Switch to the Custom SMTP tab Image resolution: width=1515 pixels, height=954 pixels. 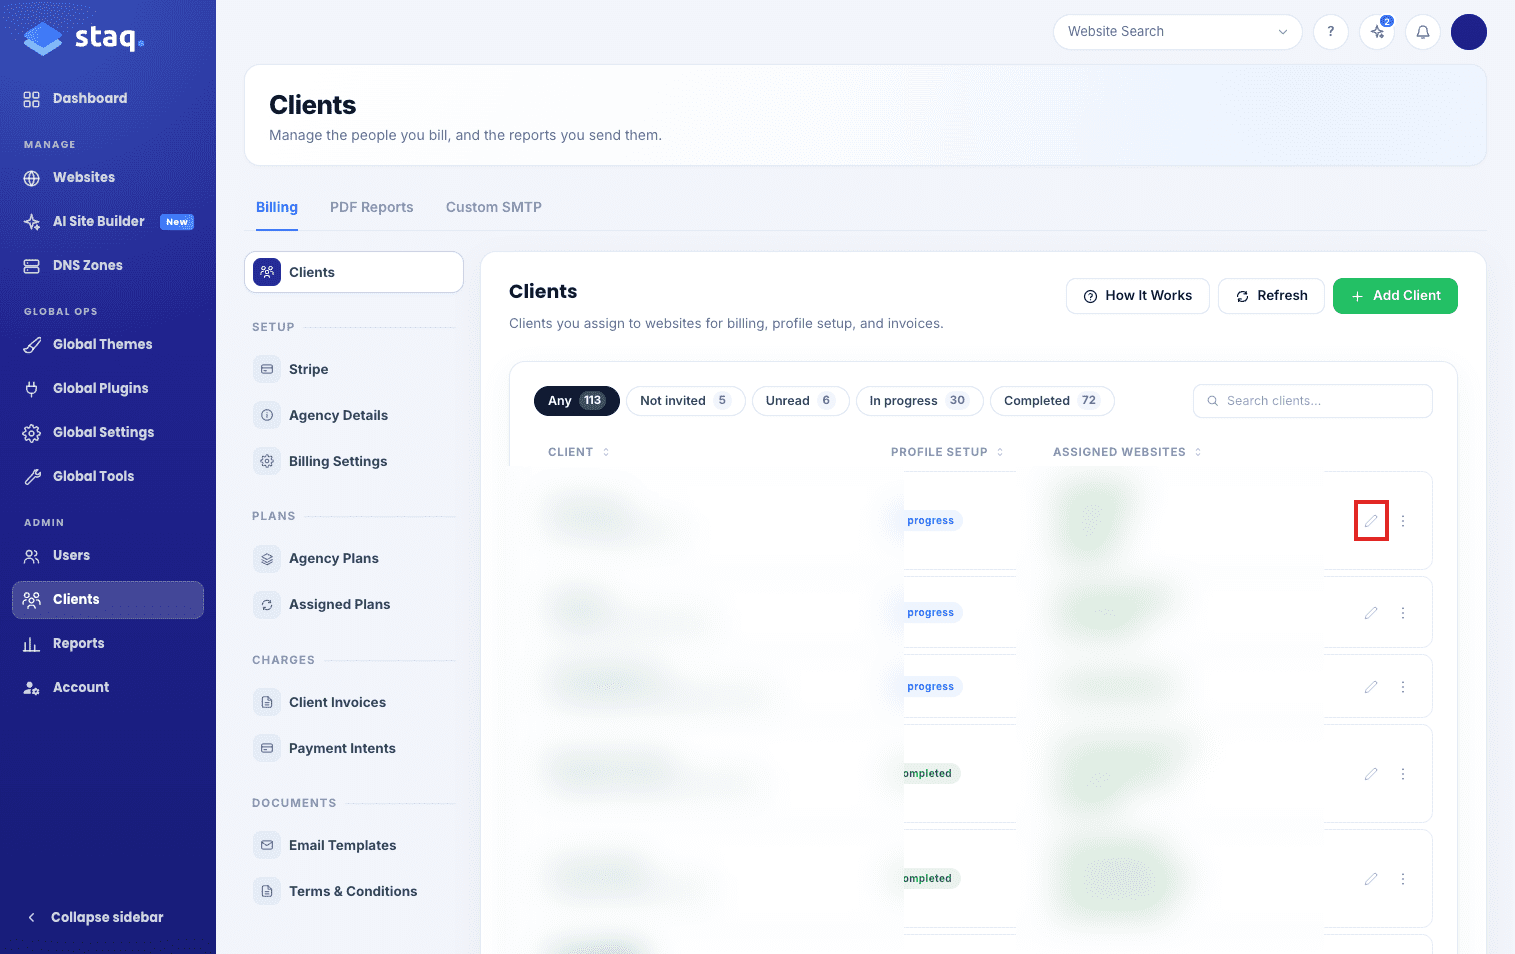click(494, 207)
